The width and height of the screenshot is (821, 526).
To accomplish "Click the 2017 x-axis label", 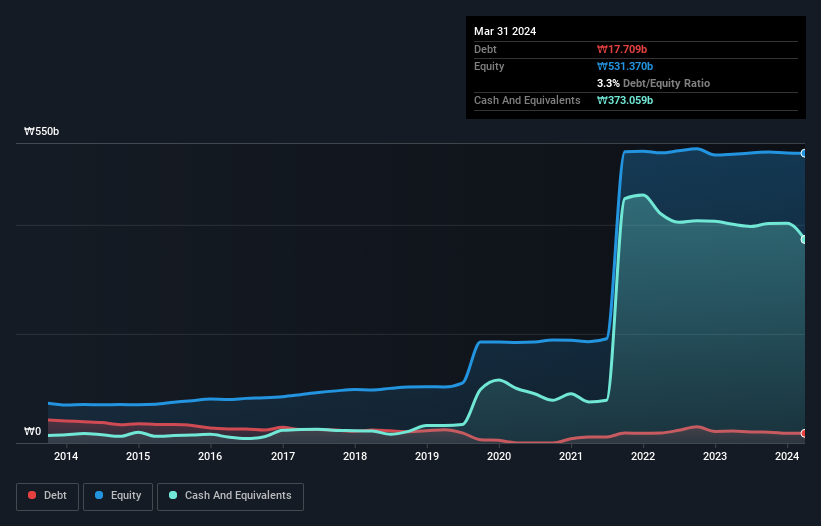I will point(283,456).
